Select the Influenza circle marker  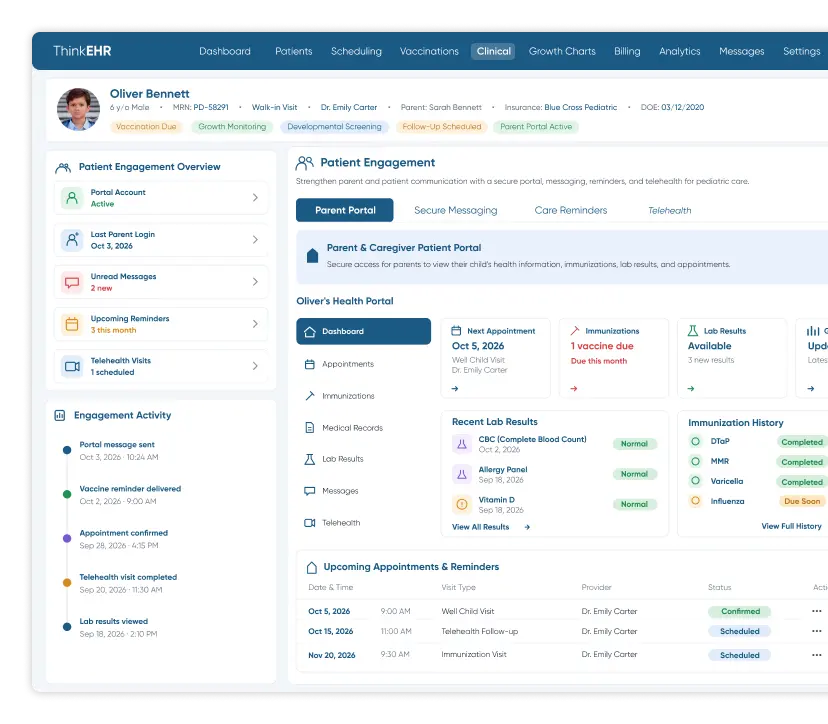coord(695,501)
